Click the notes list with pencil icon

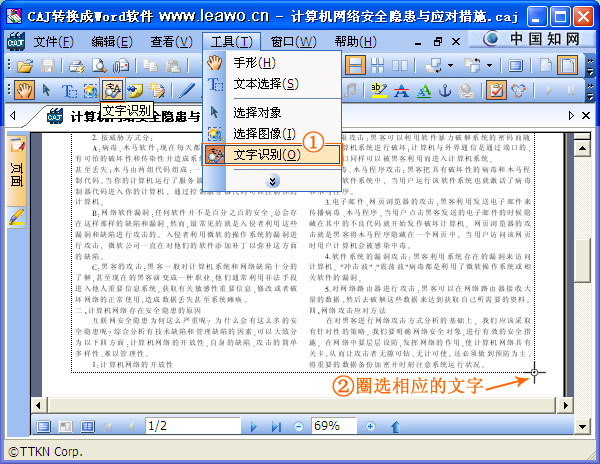(x=157, y=91)
